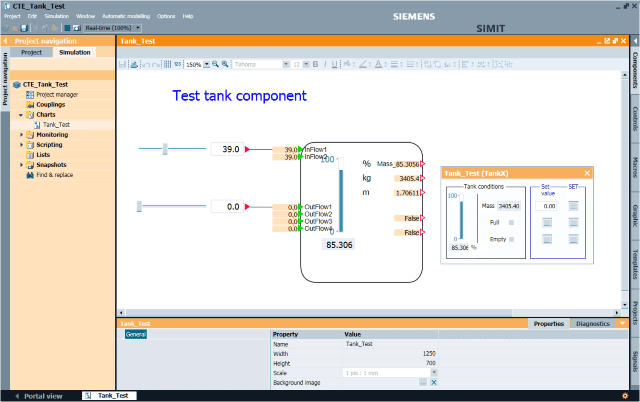The height and width of the screenshot is (402, 640).
Task: Expand the Monitoring tree node
Action: pyautogui.click(x=21, y=134)
